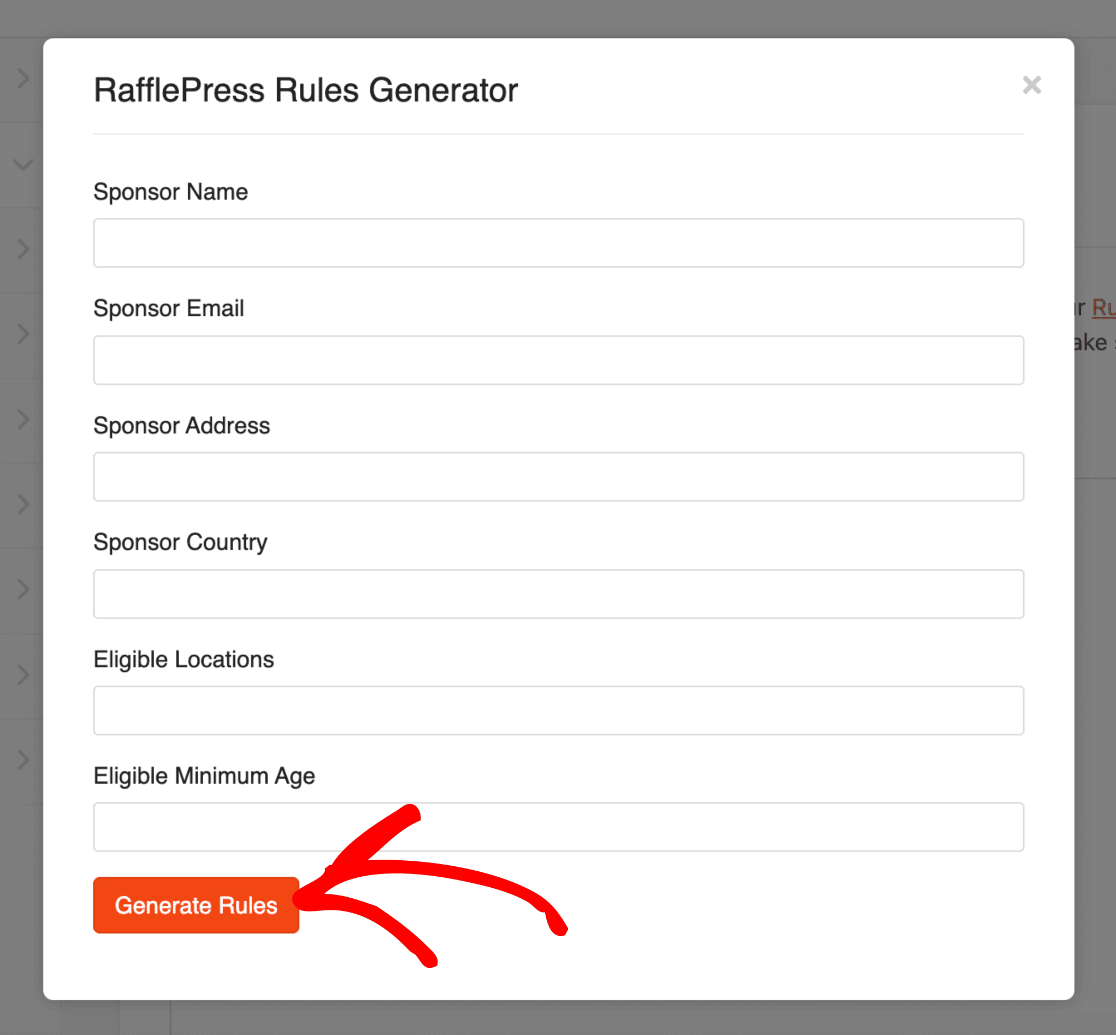Open the underlined Rules link behind the modal
The height and width of the screenshot is (1035, 1116).
coord(1104,308)
